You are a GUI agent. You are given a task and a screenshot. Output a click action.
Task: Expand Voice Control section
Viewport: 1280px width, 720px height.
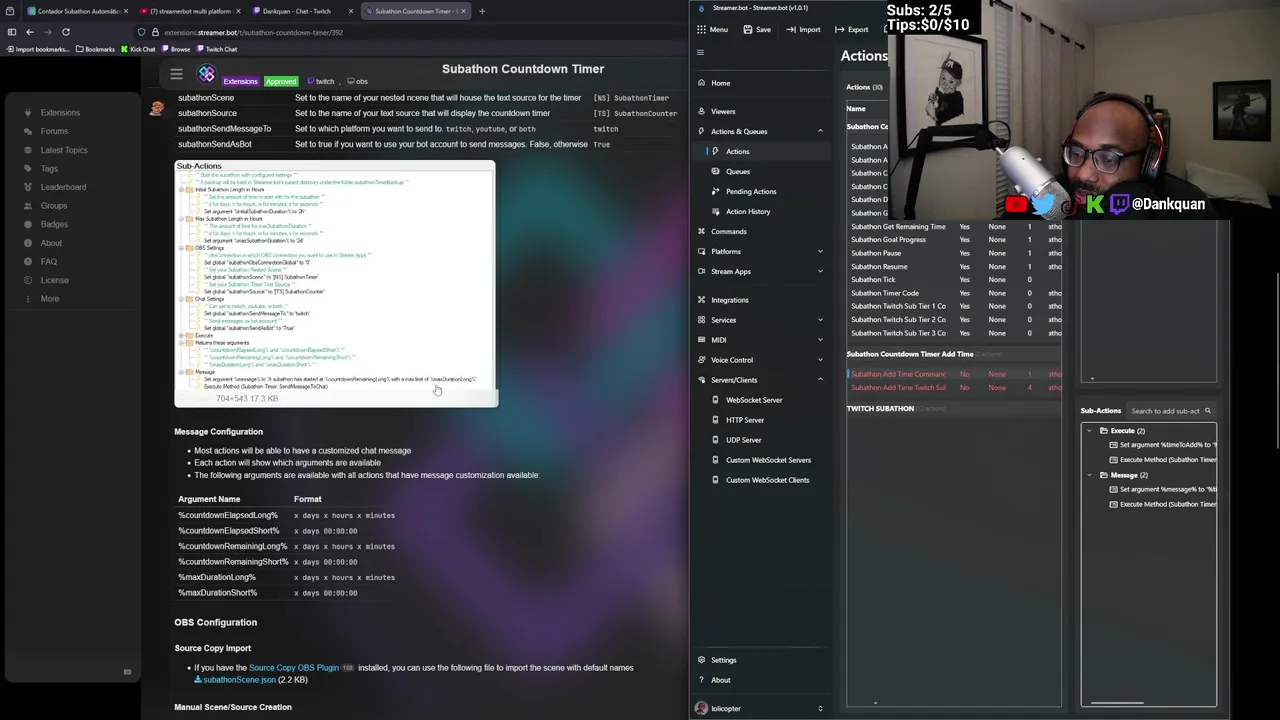coord(820,360)
